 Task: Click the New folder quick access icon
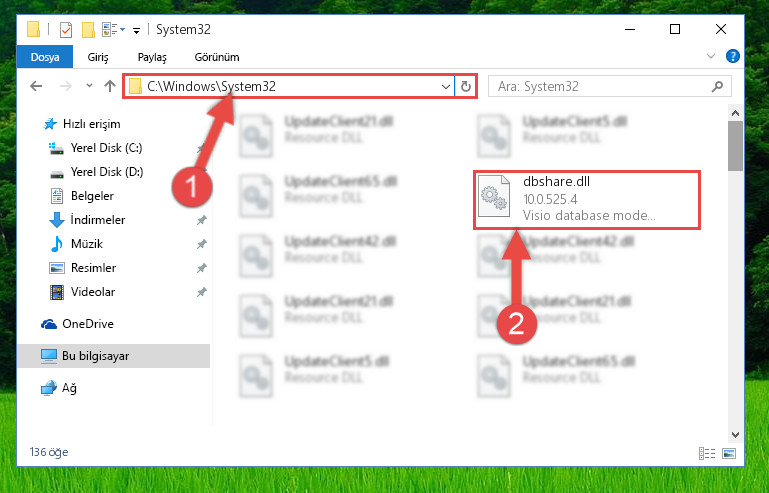88,30
